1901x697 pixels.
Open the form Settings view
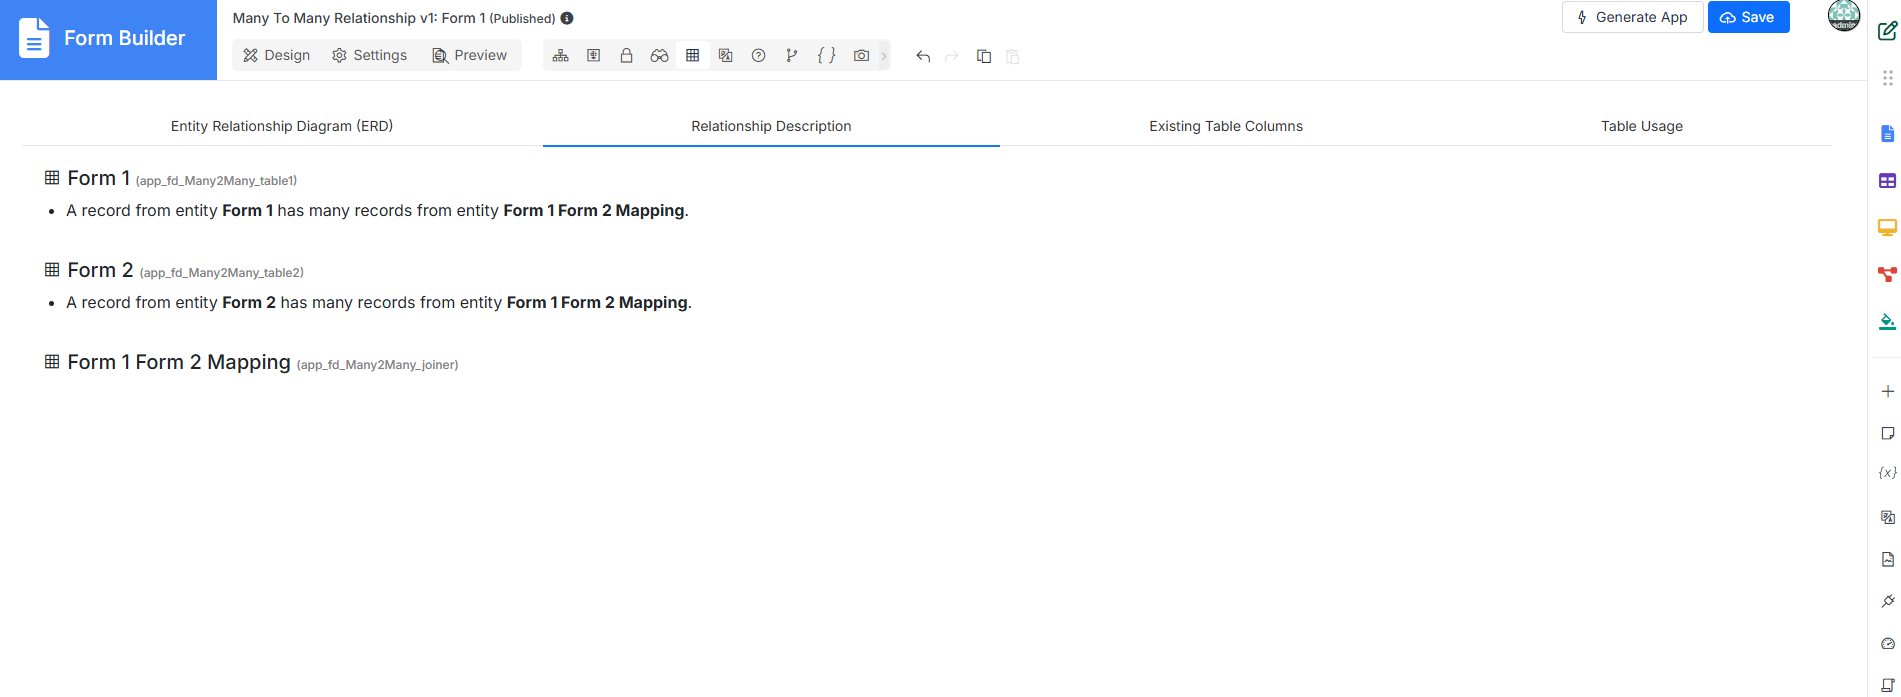tap(370, 55)
